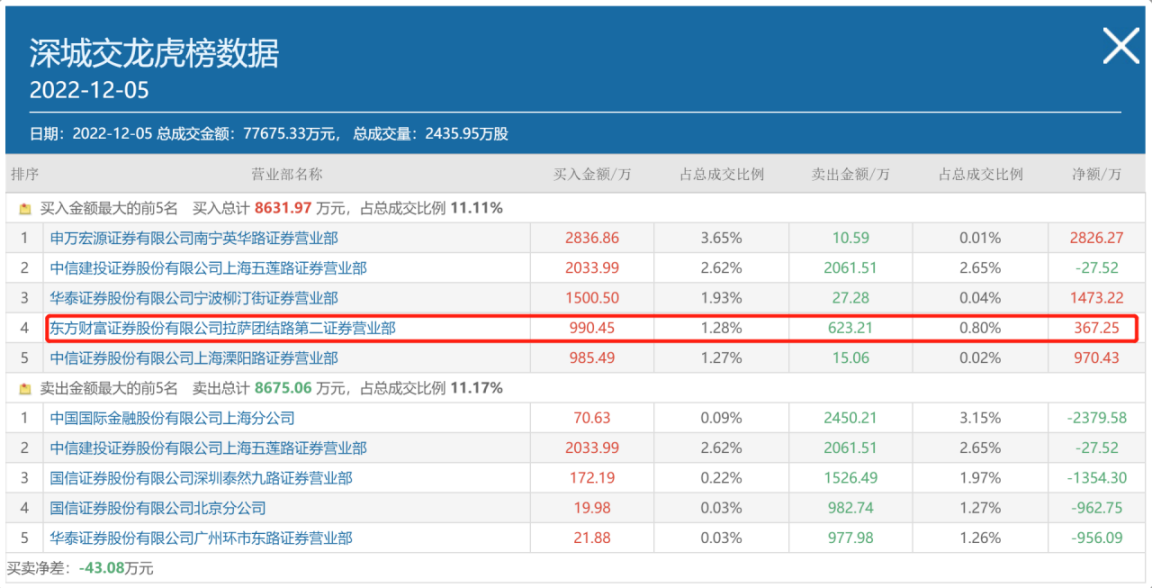1152x588 pixels.
Task: Open 华泰证券广州环市东路证券营业部 link
Action: click(x=201, y=538)
